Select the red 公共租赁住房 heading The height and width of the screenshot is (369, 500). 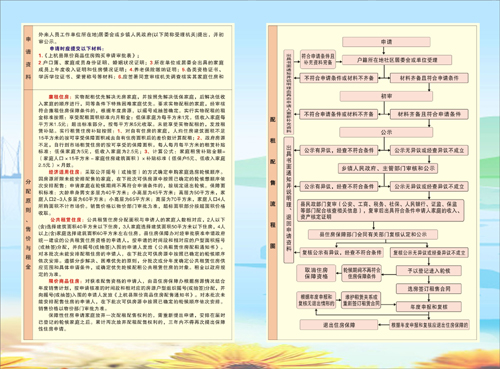(66, 220)
